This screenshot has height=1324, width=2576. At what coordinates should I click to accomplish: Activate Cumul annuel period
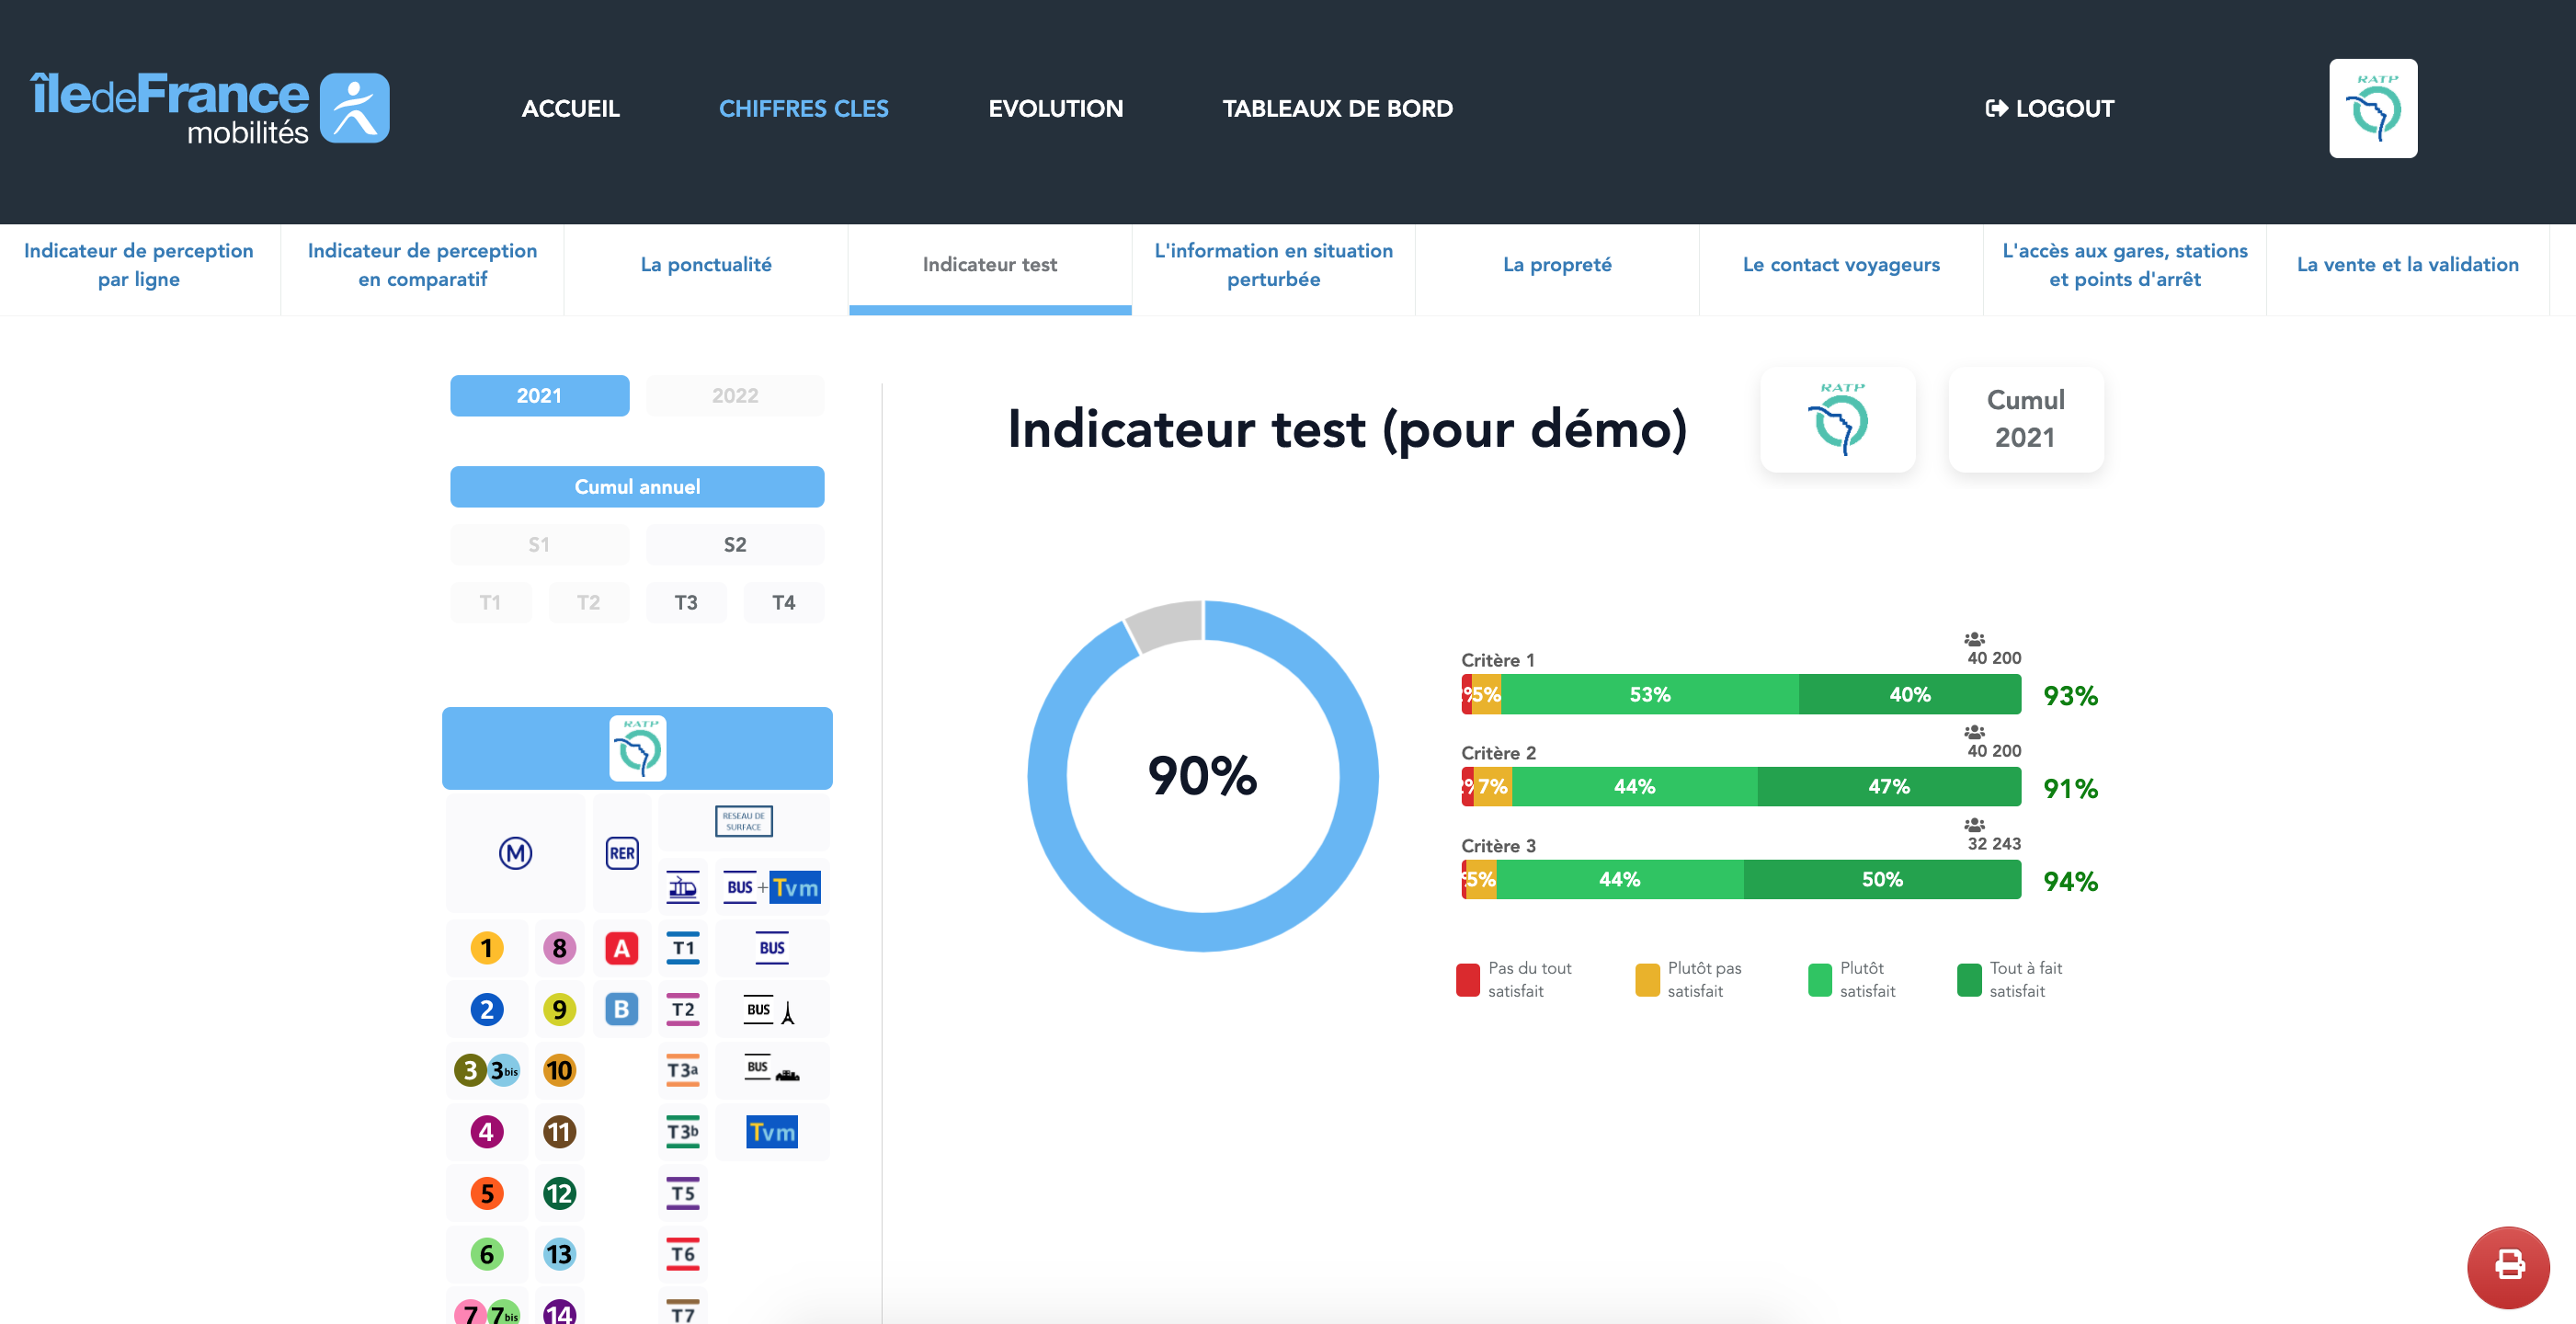click(637, 486)
